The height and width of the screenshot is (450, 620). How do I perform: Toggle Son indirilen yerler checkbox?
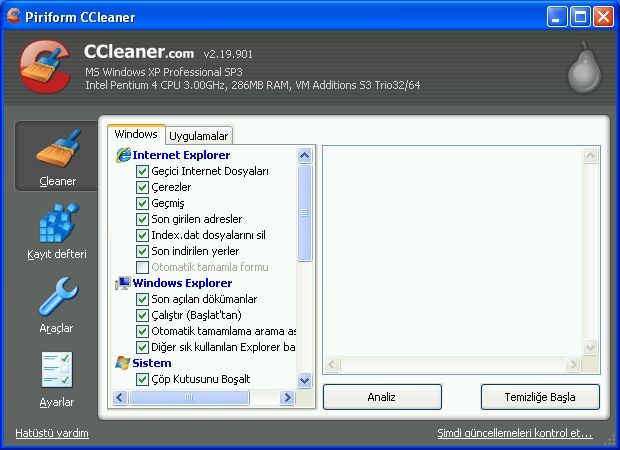142,251
